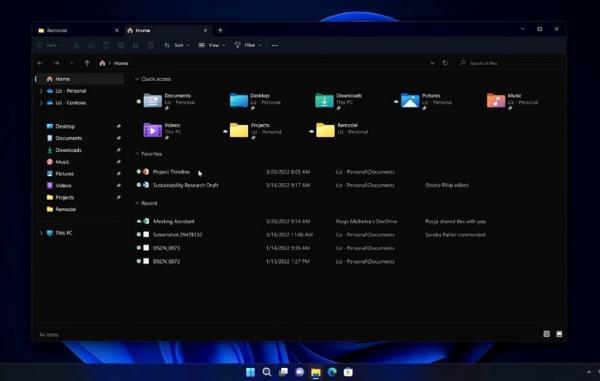
Task: Switch to the Remodel tab
Action: [78, 30]
